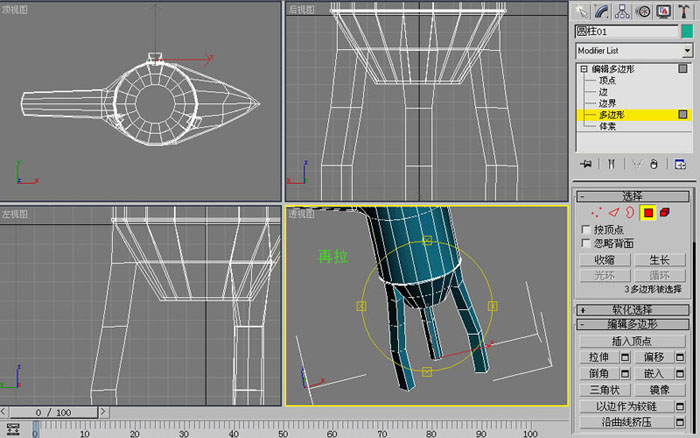The image size is (700, 438).
Task: Expand the 软化选择 rollout
Action: point(633,310)
